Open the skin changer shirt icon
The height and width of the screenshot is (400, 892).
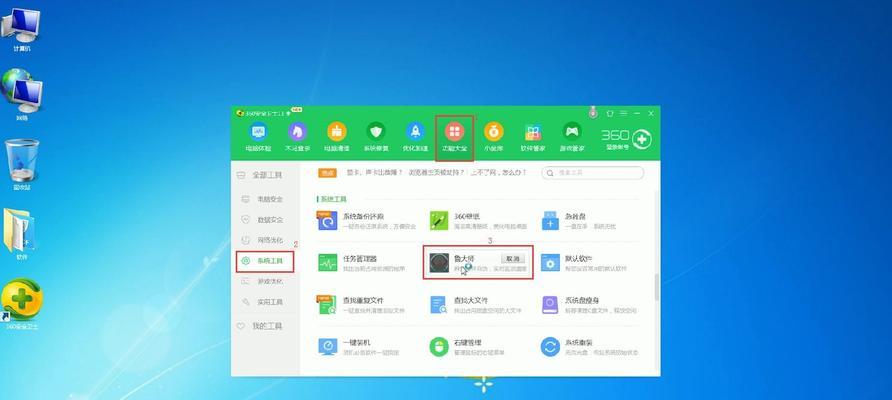(610, 113)
